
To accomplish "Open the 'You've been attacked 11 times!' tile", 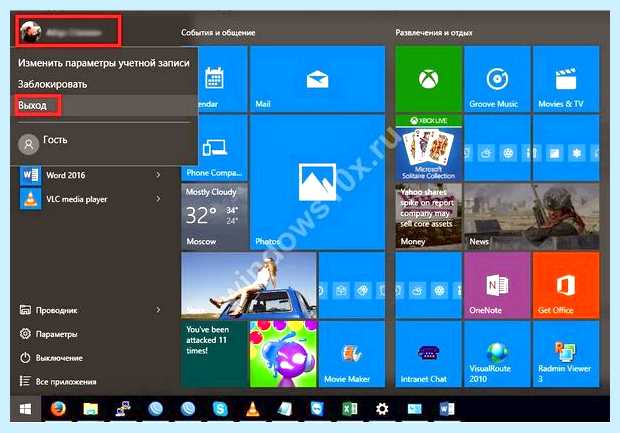I will [214, 354].
